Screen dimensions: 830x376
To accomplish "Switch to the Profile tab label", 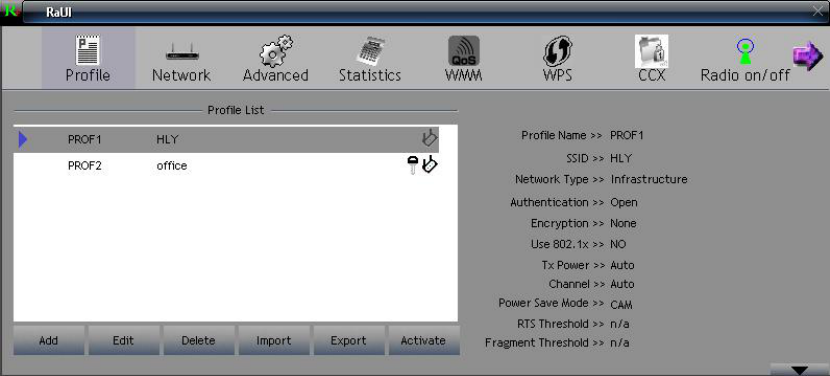I will (88, 75).
